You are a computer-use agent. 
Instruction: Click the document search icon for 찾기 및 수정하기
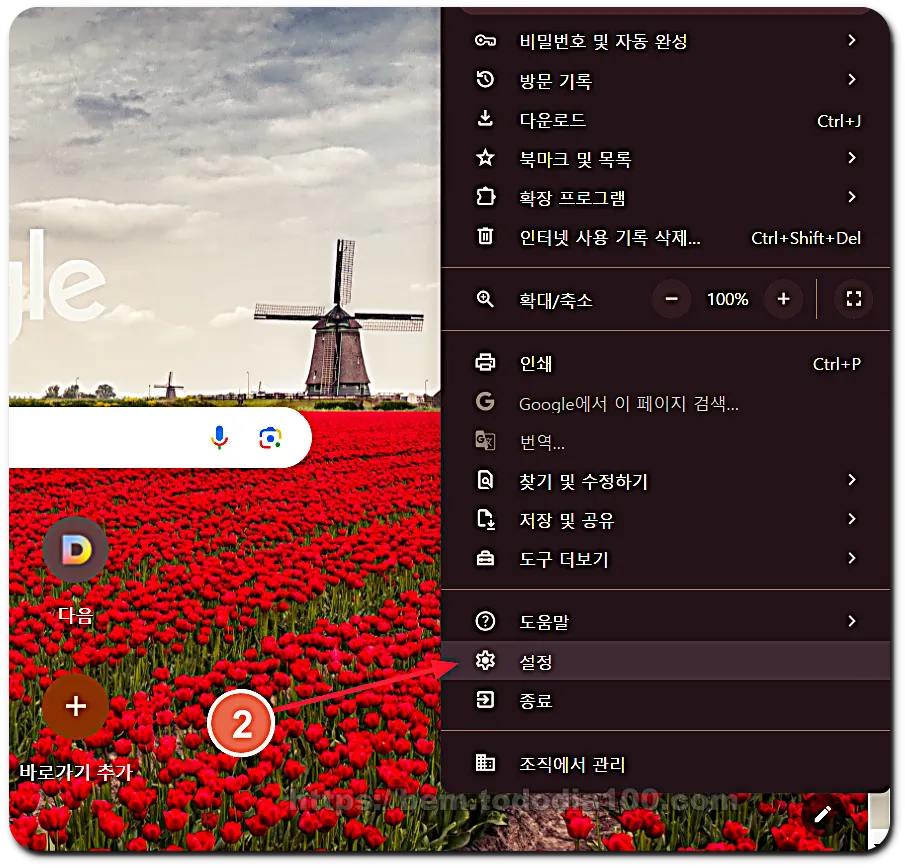[x=485, y=480]
